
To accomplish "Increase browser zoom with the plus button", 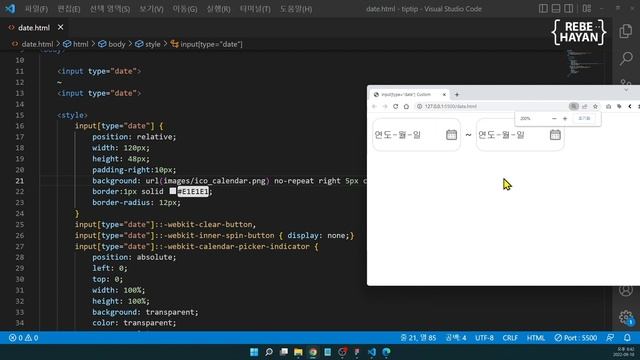I will point(565,118).
